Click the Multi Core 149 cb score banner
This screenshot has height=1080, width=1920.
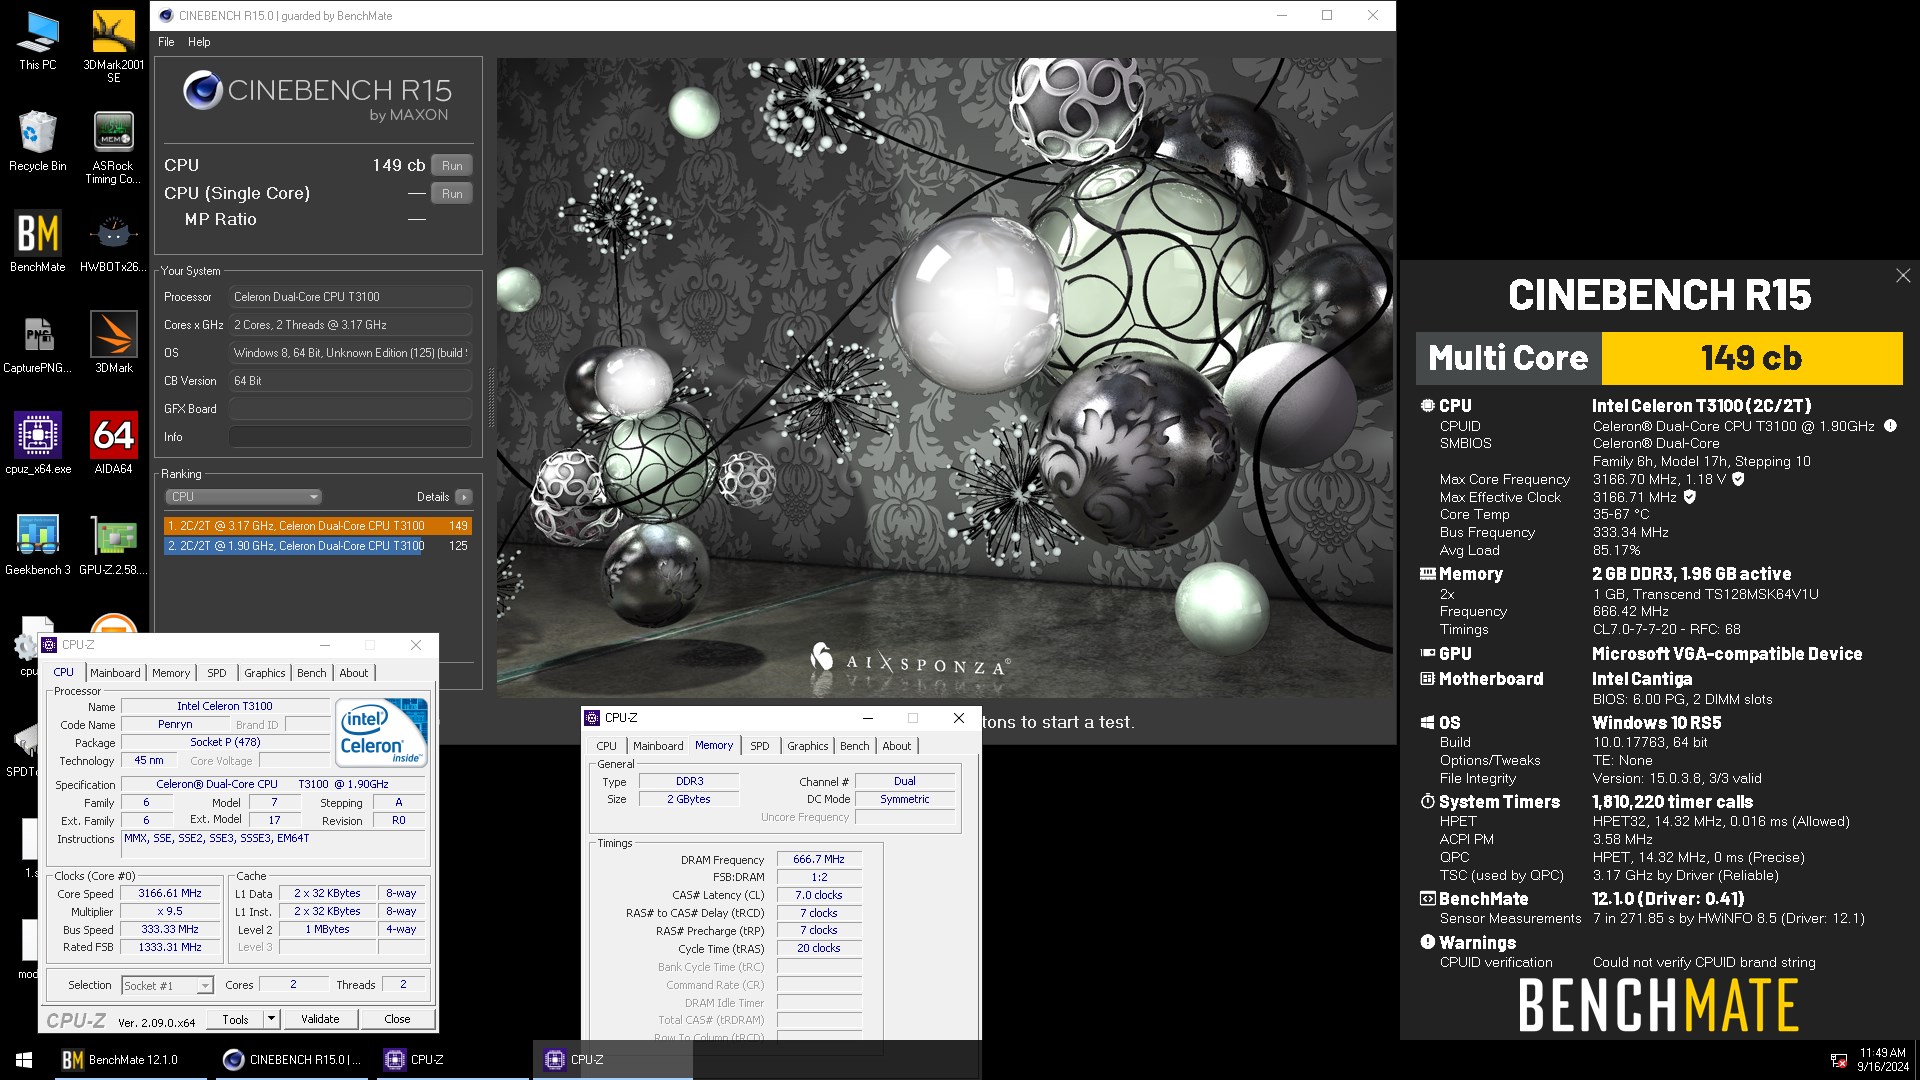click(1659, 358)
